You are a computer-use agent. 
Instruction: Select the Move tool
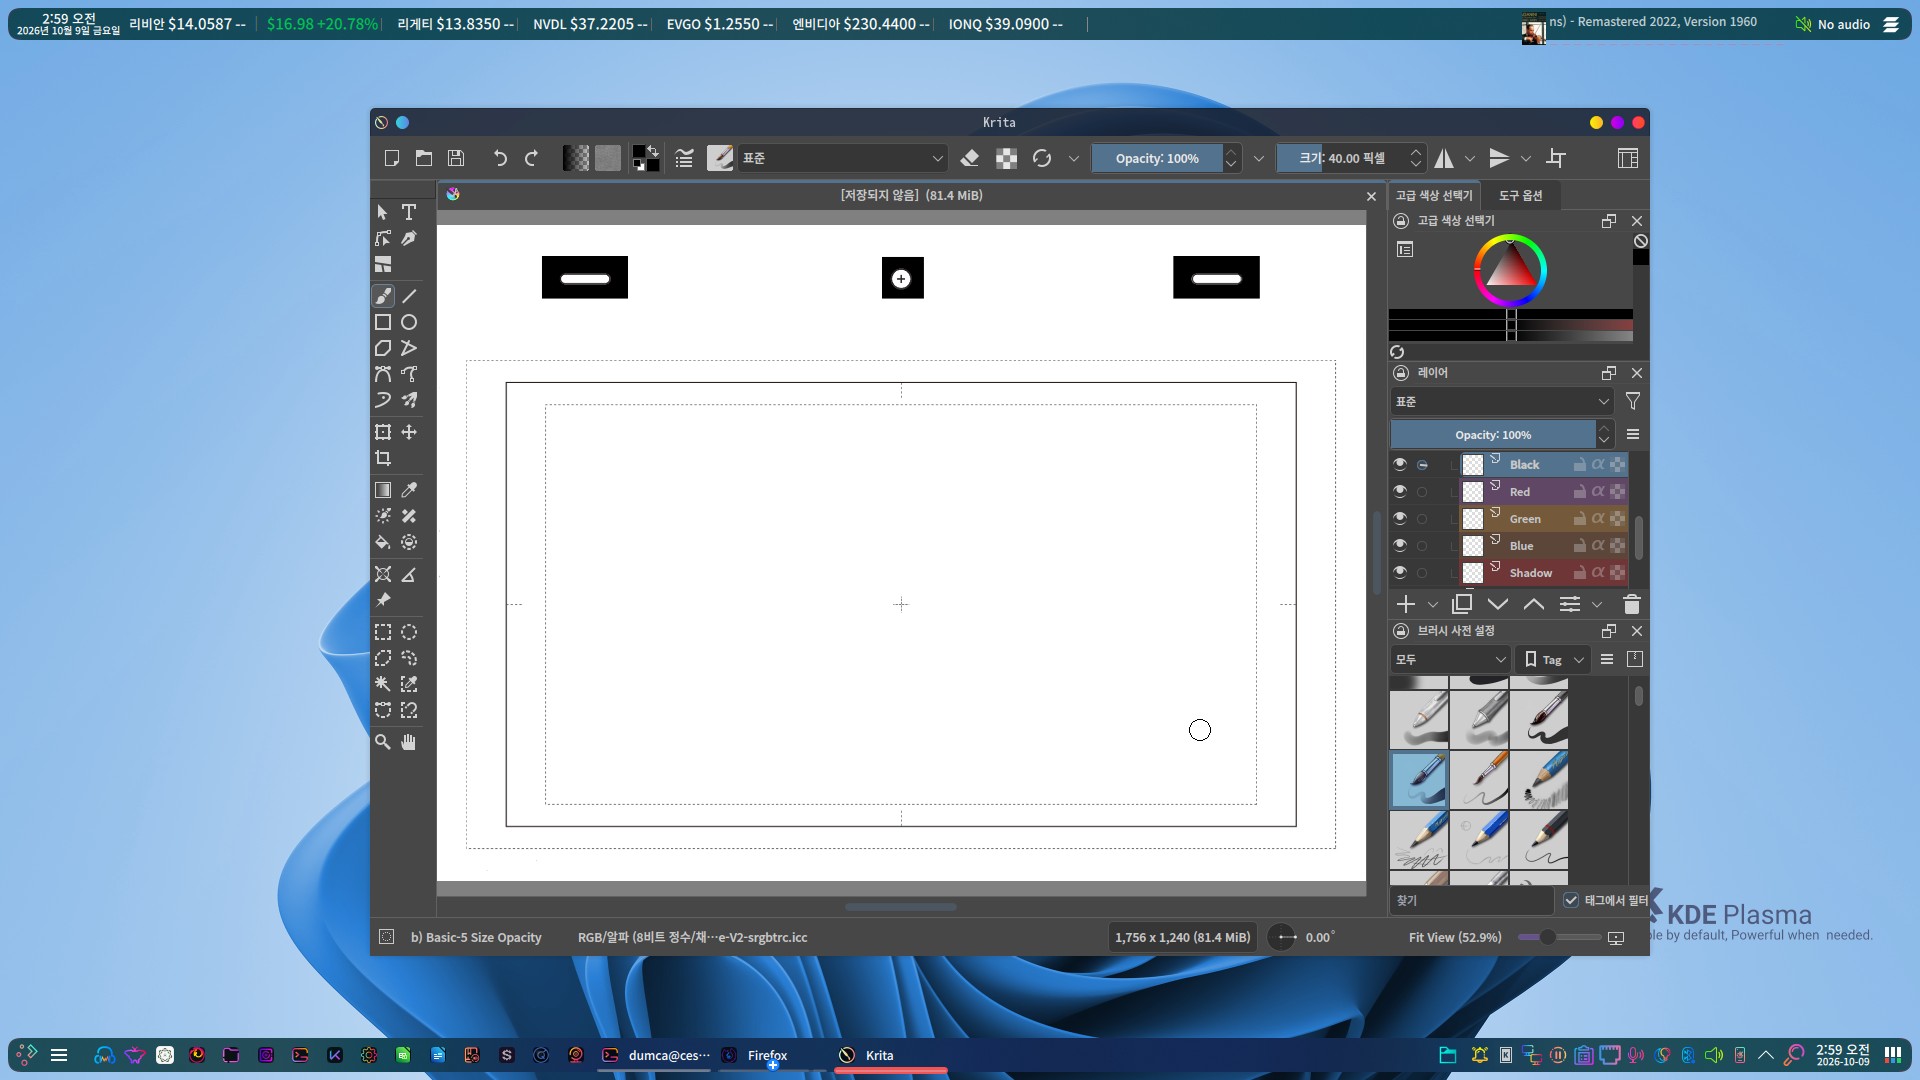(x=409, y=432)
